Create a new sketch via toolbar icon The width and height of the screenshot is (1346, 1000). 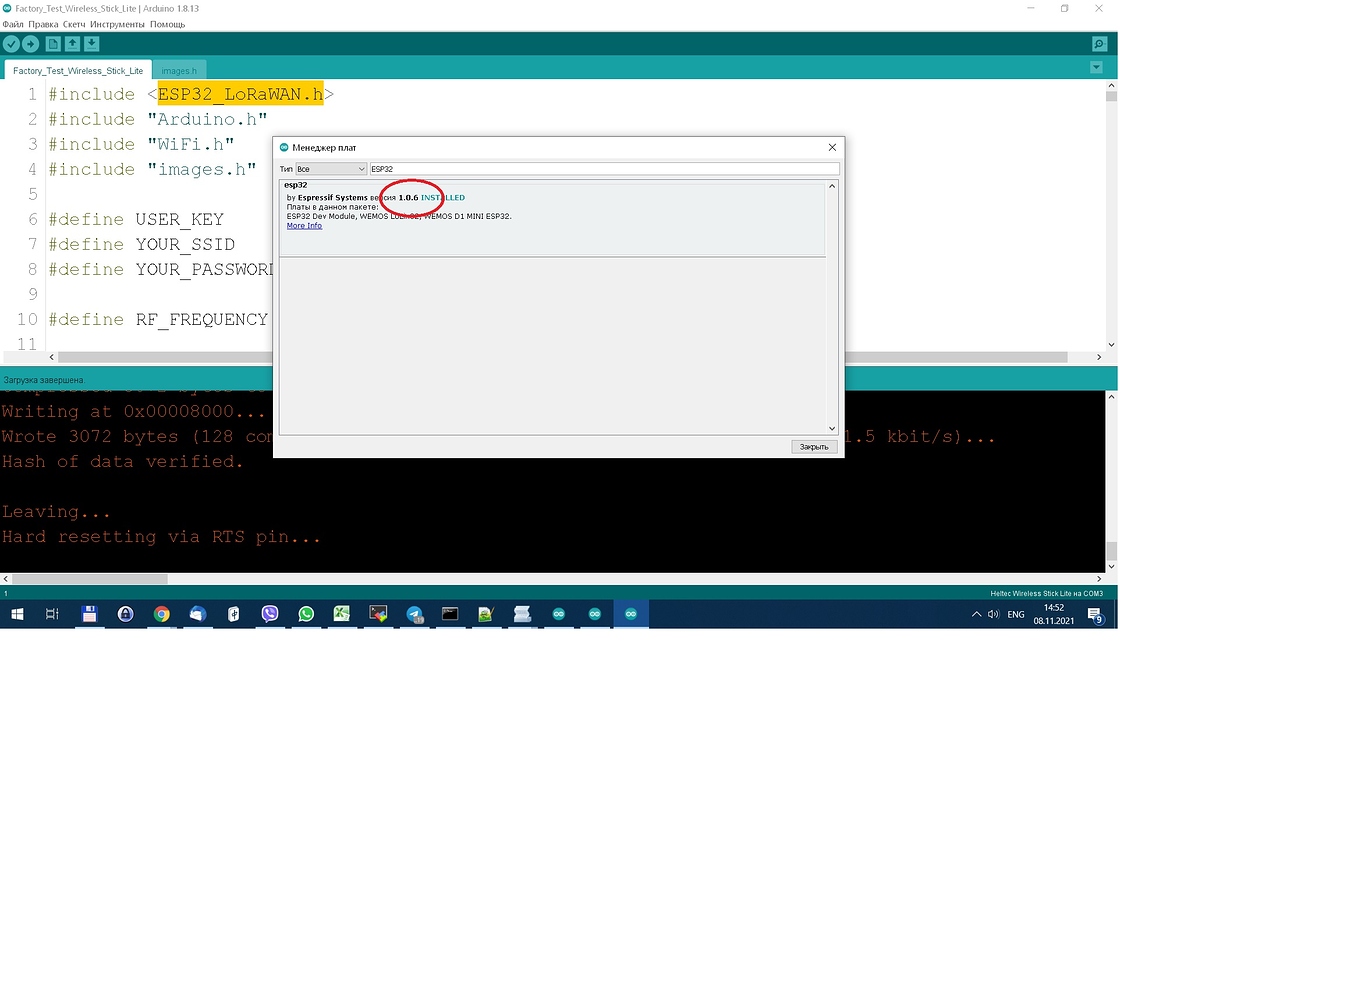(x=53, y=44)
